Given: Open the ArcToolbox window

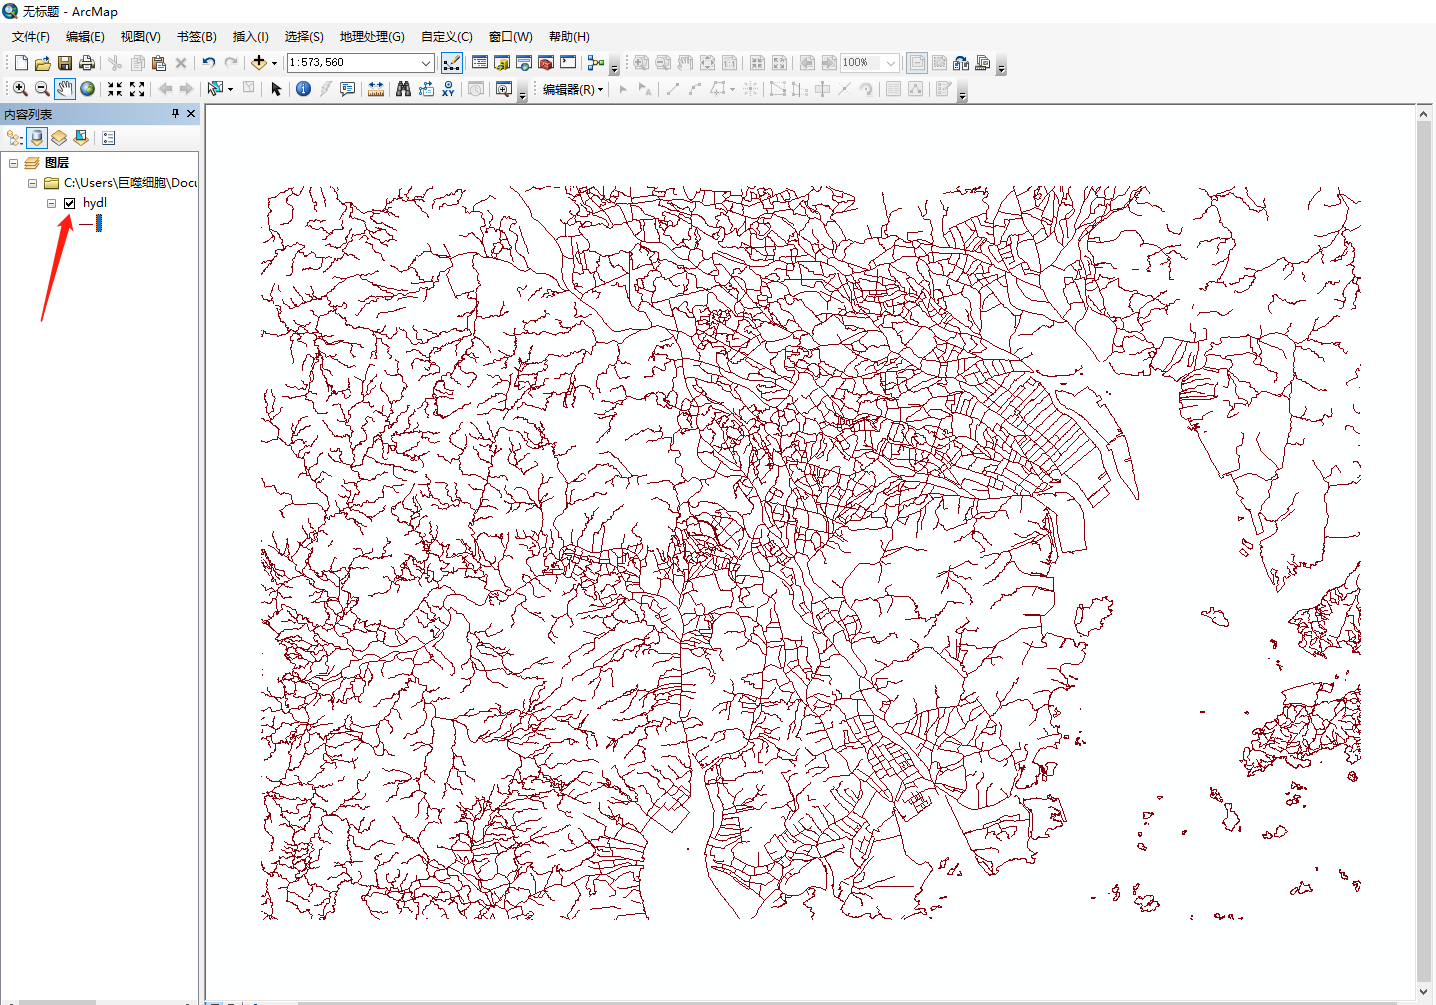Looking at the screenshot, I should pos(545,62).
